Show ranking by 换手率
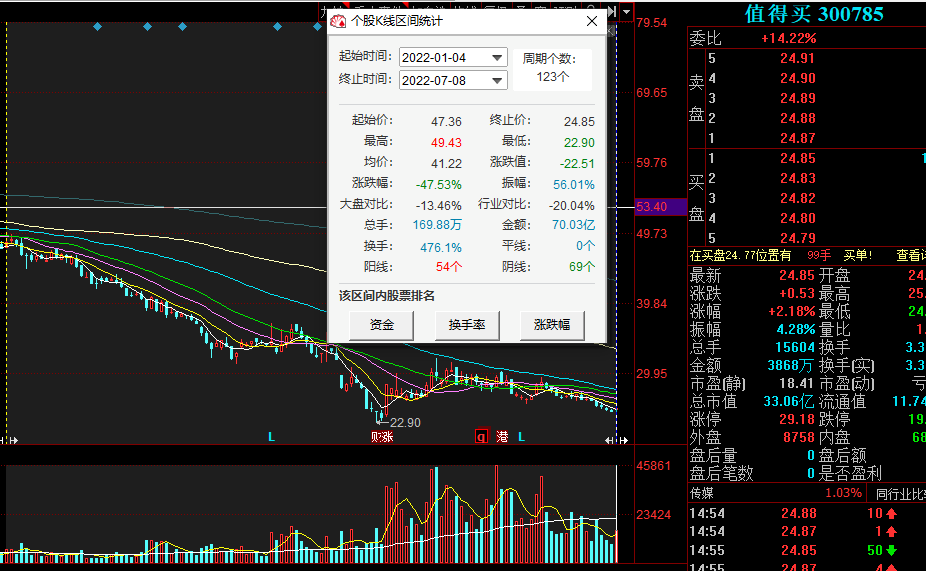926x571 pixels. (467, 325)
